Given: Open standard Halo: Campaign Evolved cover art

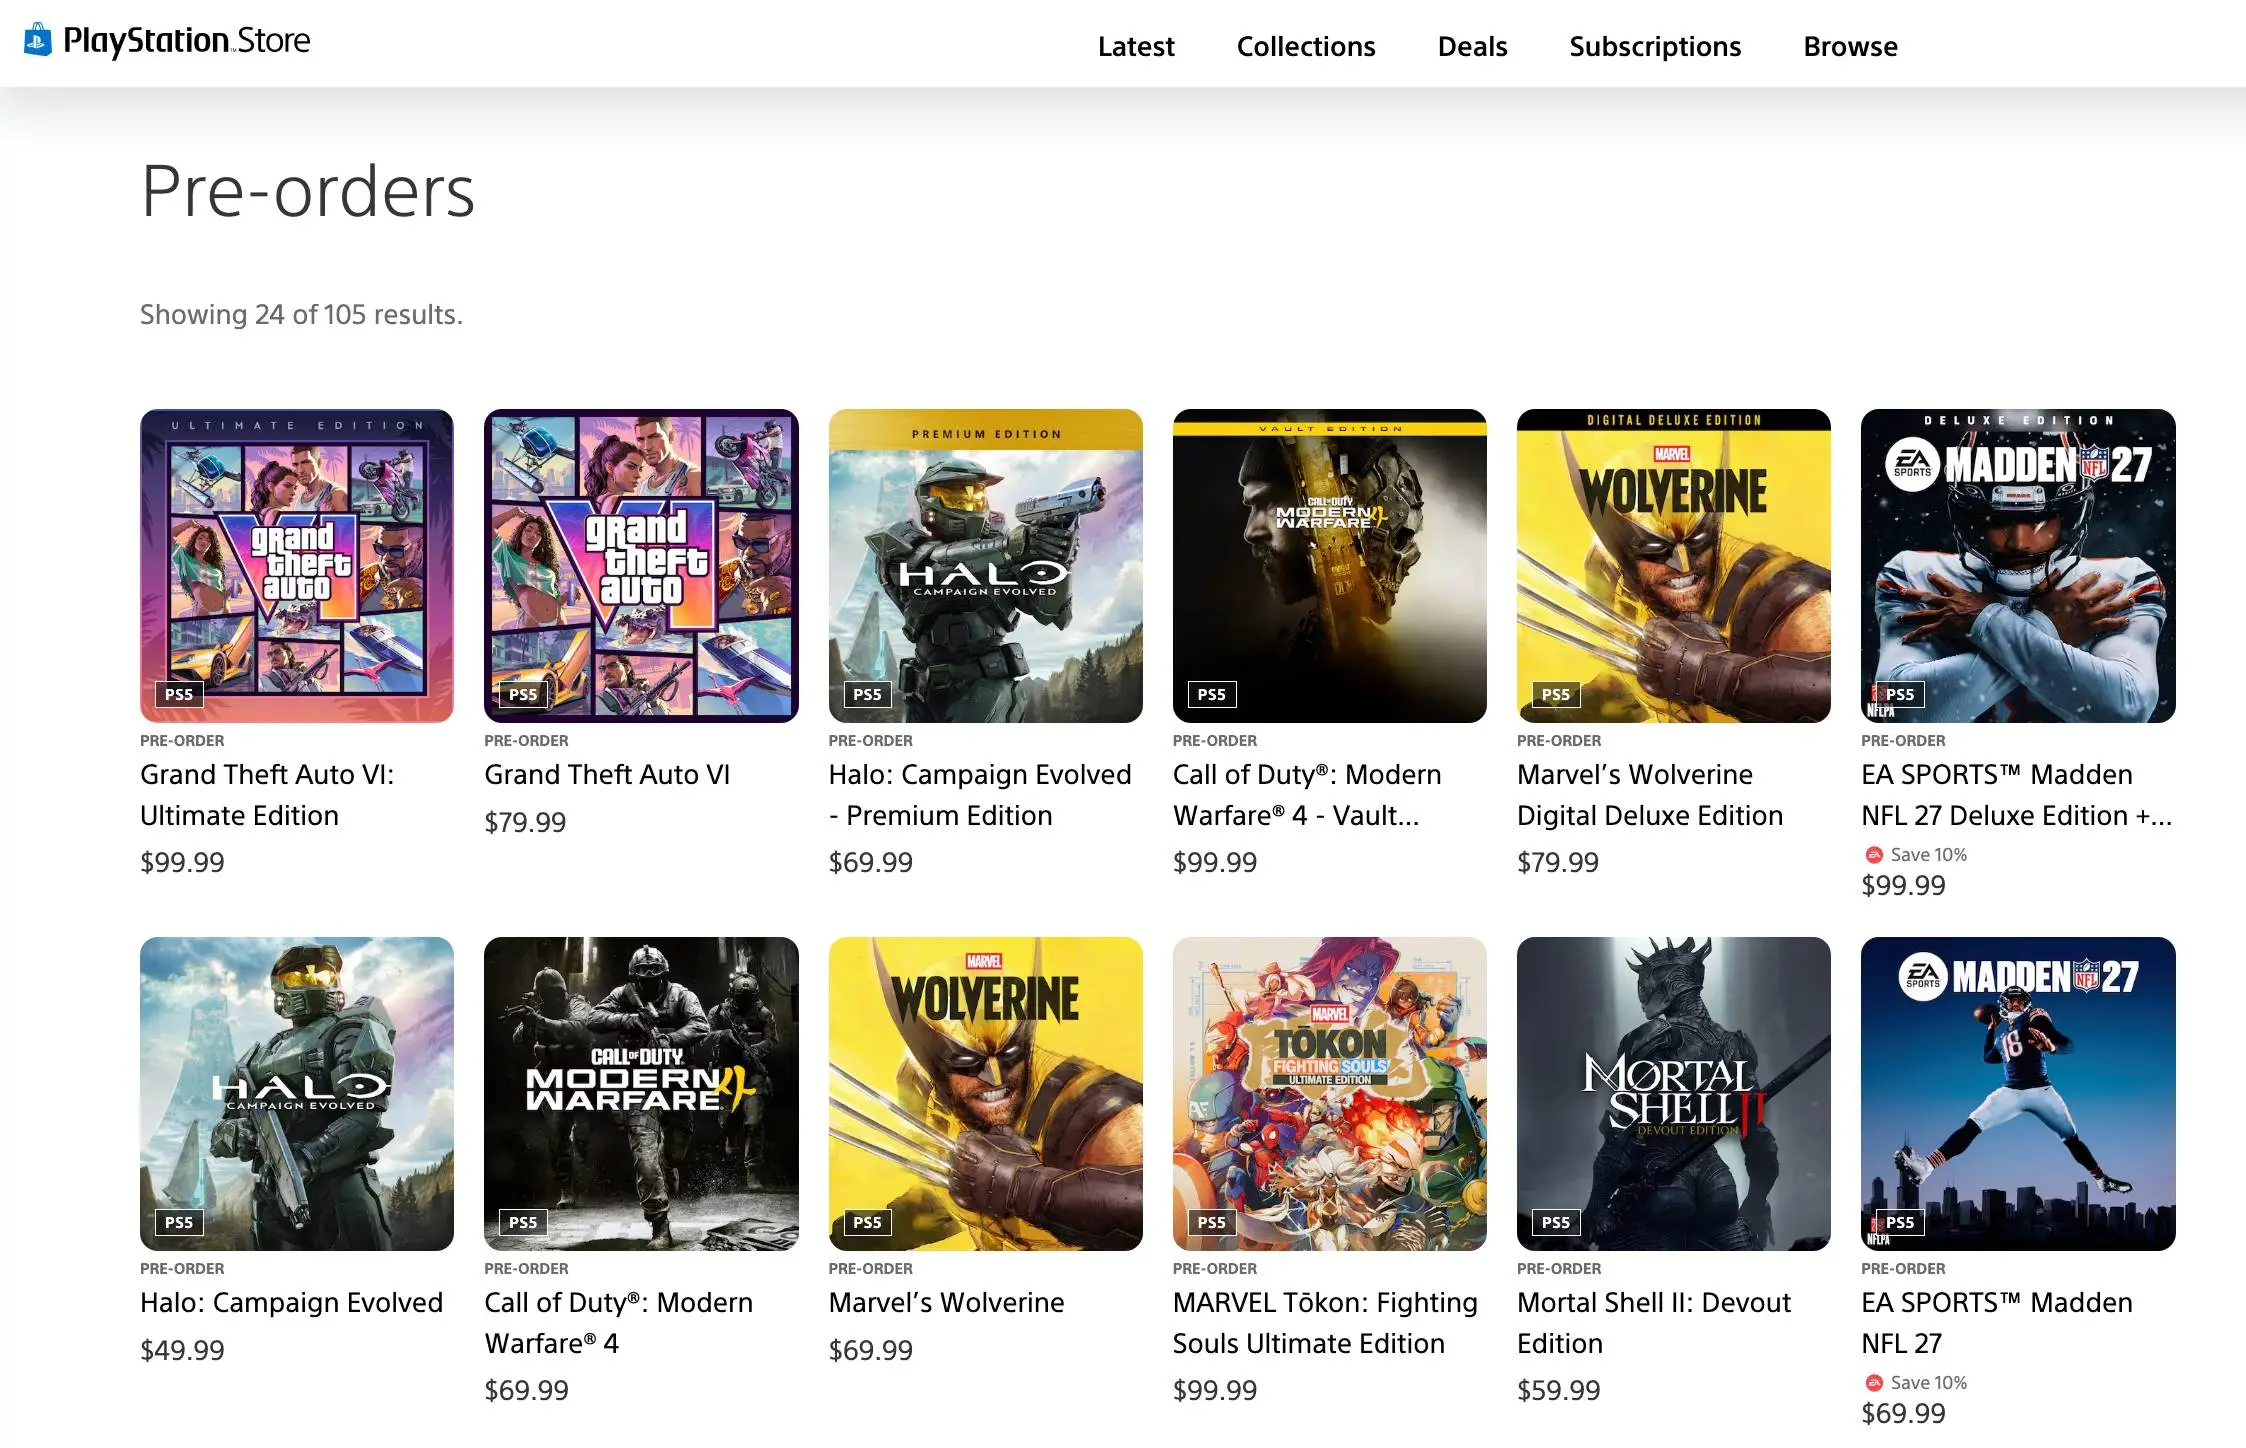Looking at the screenshot, I should point(297,1093).
